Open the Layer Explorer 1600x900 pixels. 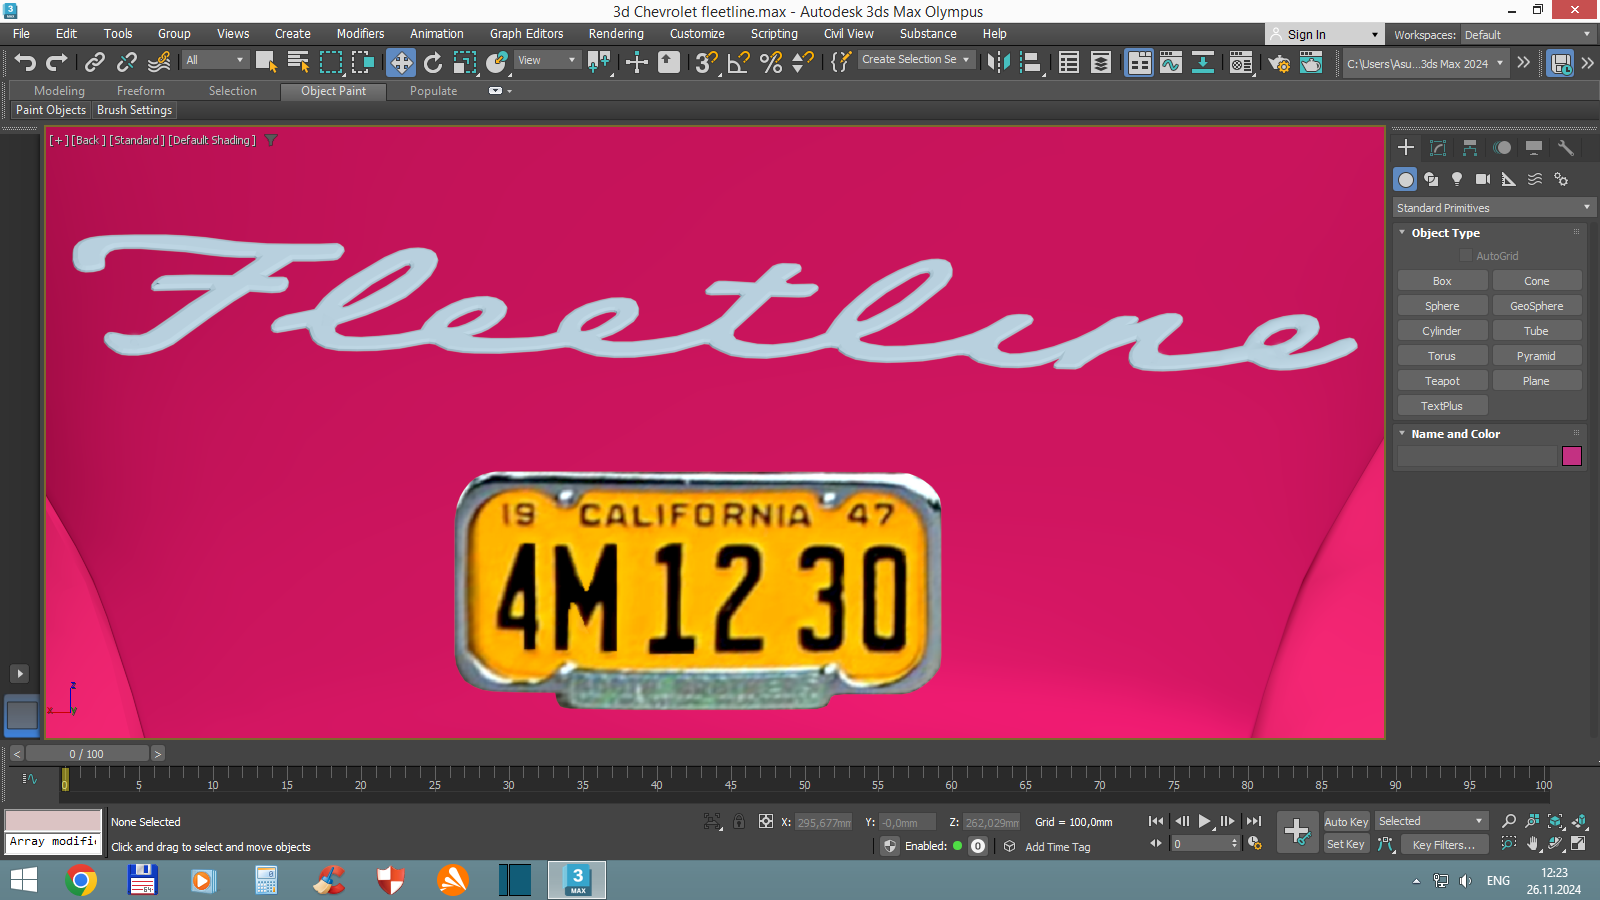pyautogui.click(x=1101, y=62)
